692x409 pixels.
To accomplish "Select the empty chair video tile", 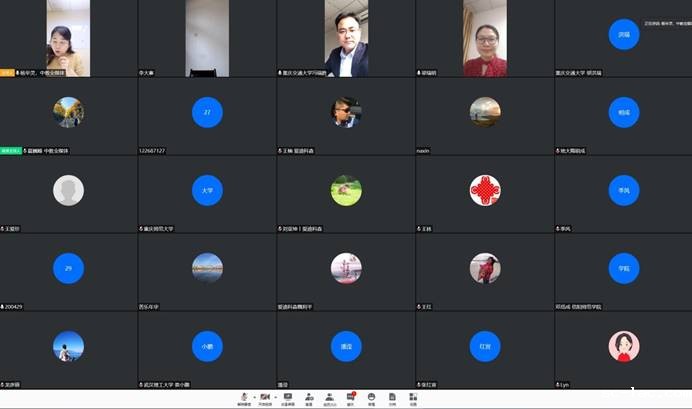I will 207,38.
